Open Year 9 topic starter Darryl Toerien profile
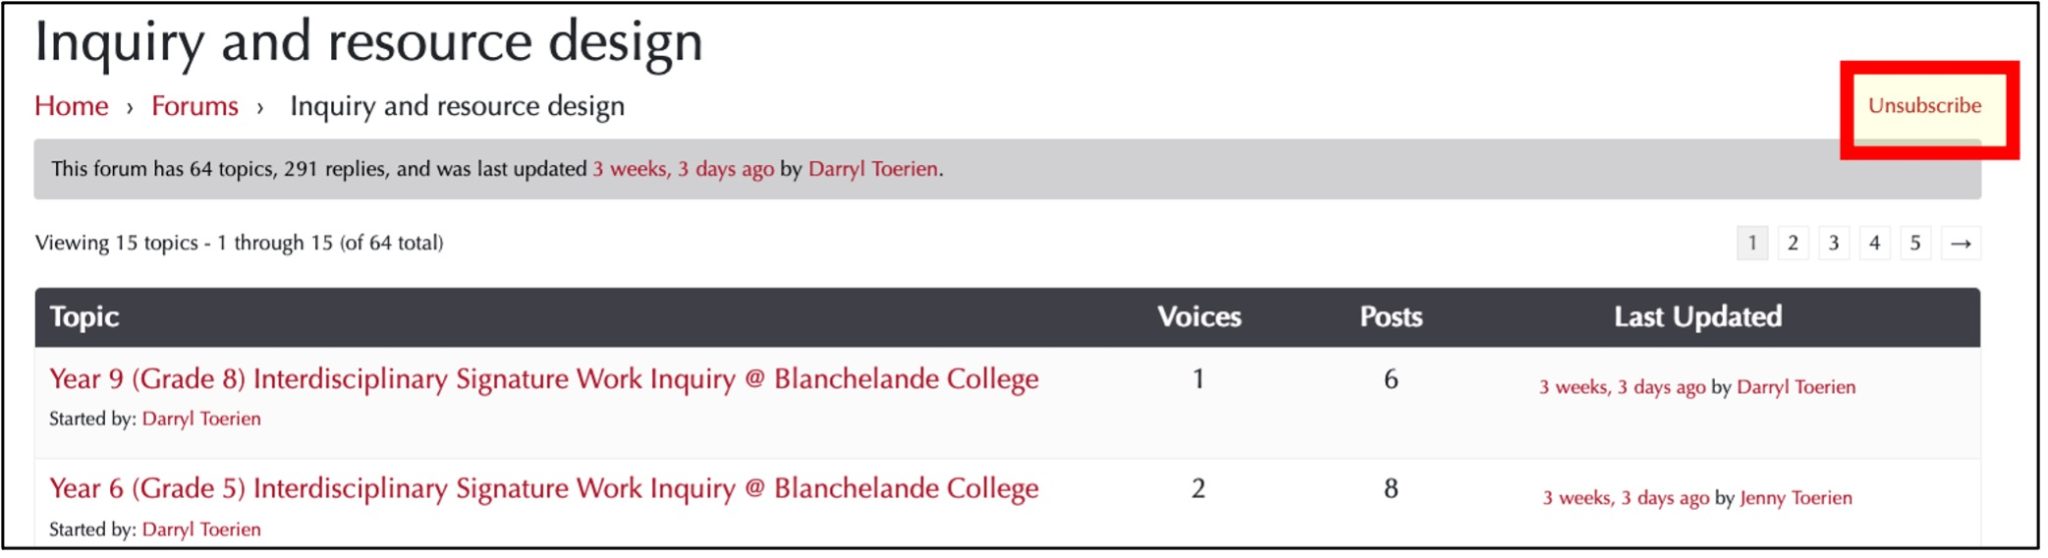Image resolution: width=2048 pixels, height=558 pixels. point(201,419)
